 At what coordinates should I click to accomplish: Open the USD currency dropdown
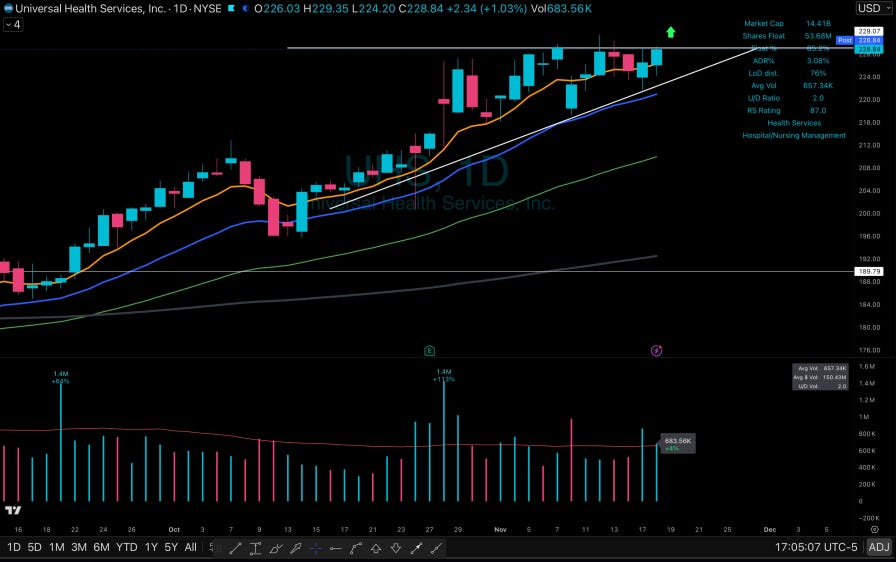pos(874,8)
